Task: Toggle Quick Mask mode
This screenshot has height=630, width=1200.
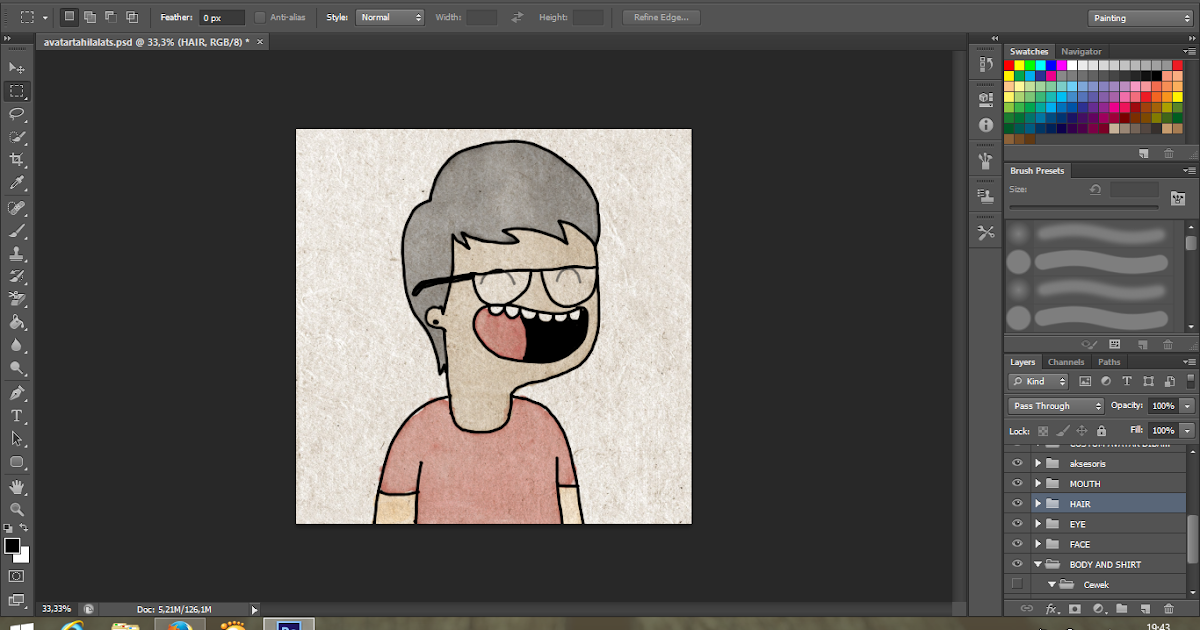Action: point(17,576)
